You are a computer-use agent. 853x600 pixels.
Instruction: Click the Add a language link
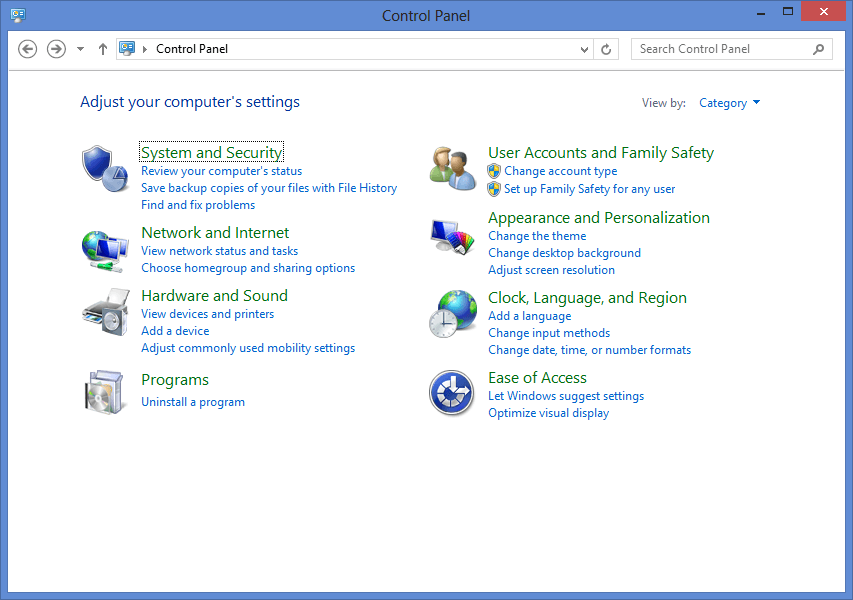point(530,316)
